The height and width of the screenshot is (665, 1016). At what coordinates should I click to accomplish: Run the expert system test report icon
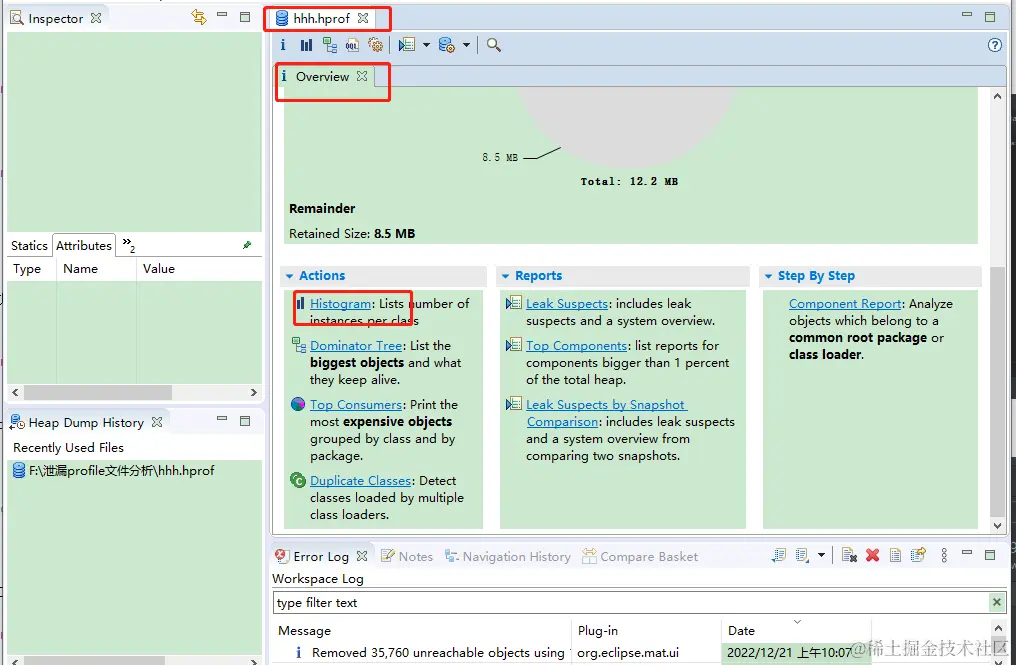coord(407,45)
